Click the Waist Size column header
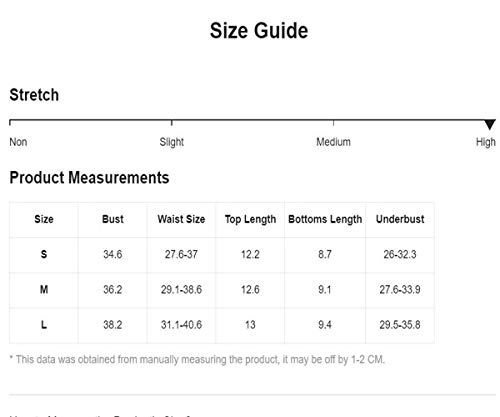This screenshot has width=500, height=417. point(181,219)
